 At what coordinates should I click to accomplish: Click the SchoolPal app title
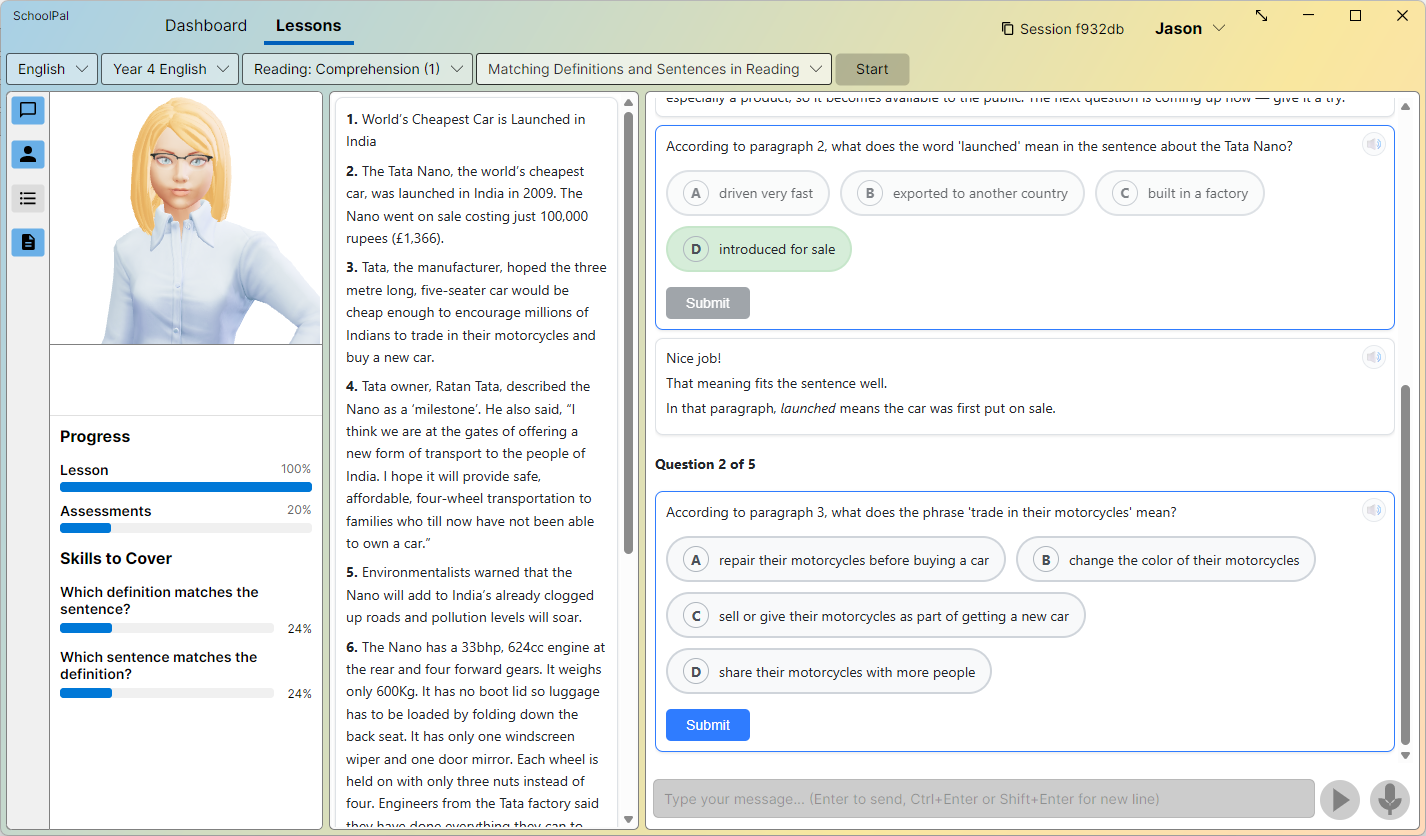41,15
